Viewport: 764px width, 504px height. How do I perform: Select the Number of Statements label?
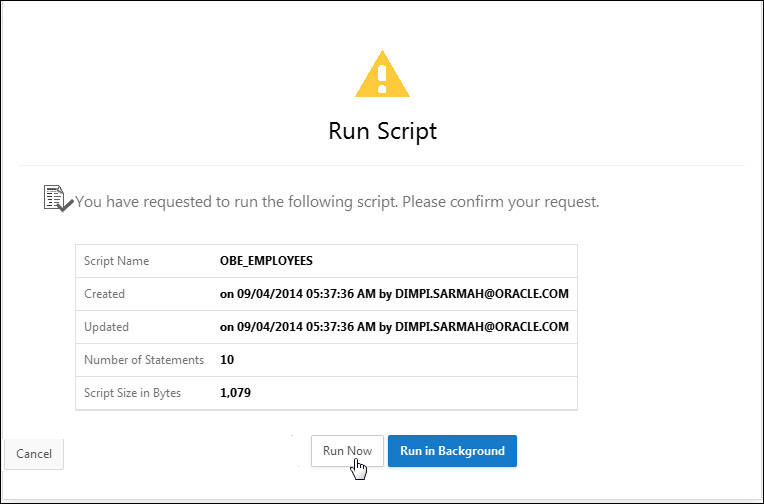click(145, 360)
